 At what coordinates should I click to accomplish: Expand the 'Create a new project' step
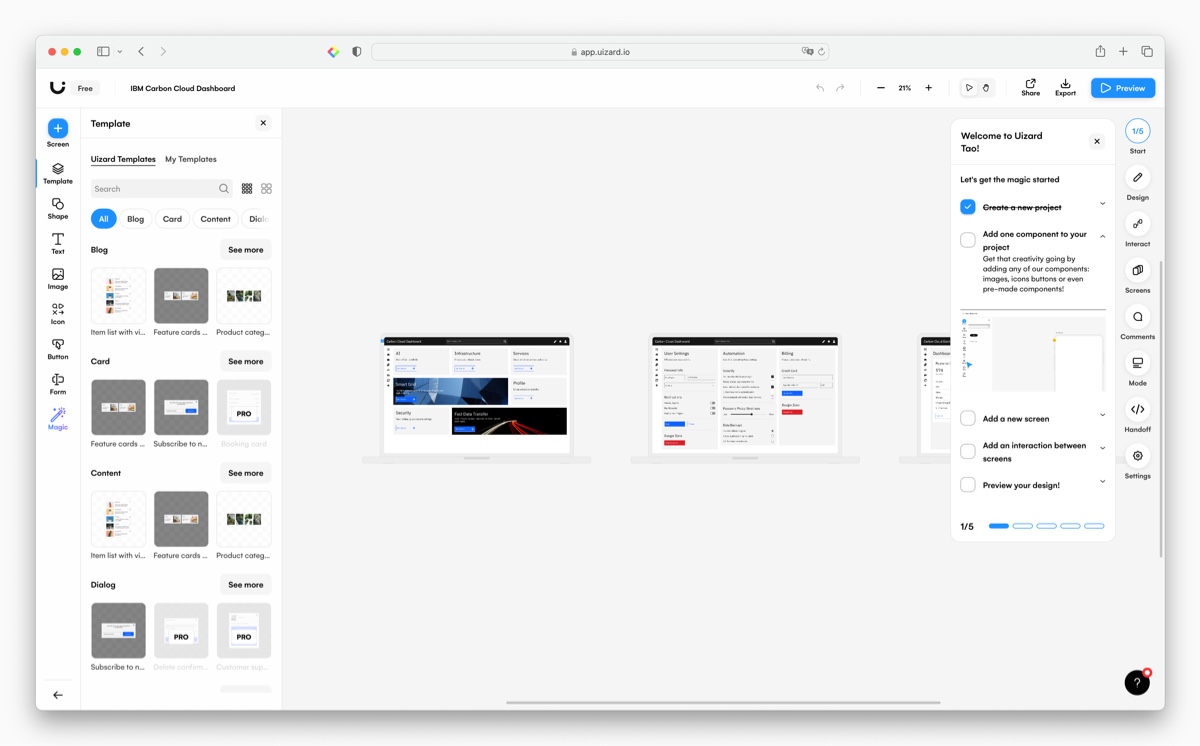pyautogui.click(x=1103, y=204)
